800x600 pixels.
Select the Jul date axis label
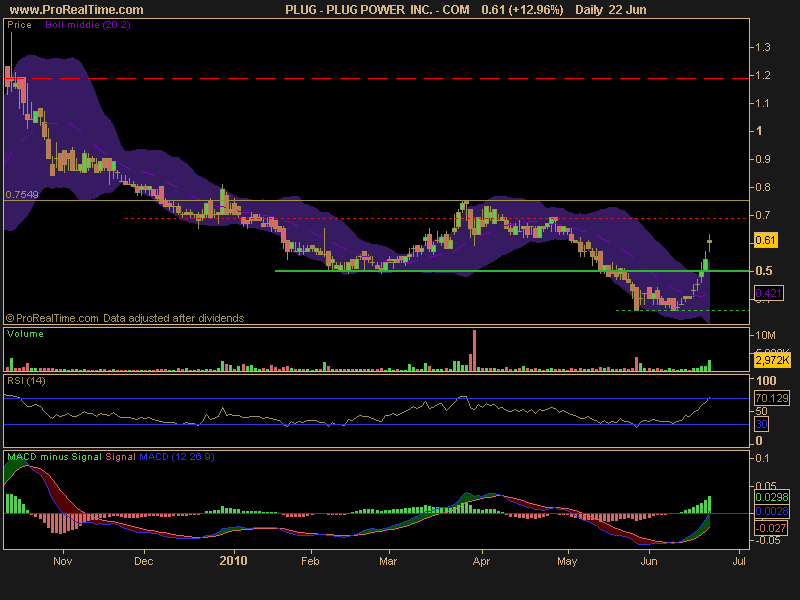click(x=738, y=561)
